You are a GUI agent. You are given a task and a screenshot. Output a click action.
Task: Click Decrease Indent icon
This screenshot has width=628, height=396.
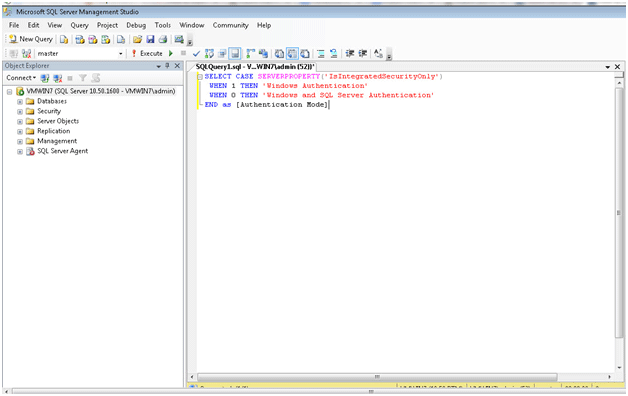(350, 53)
